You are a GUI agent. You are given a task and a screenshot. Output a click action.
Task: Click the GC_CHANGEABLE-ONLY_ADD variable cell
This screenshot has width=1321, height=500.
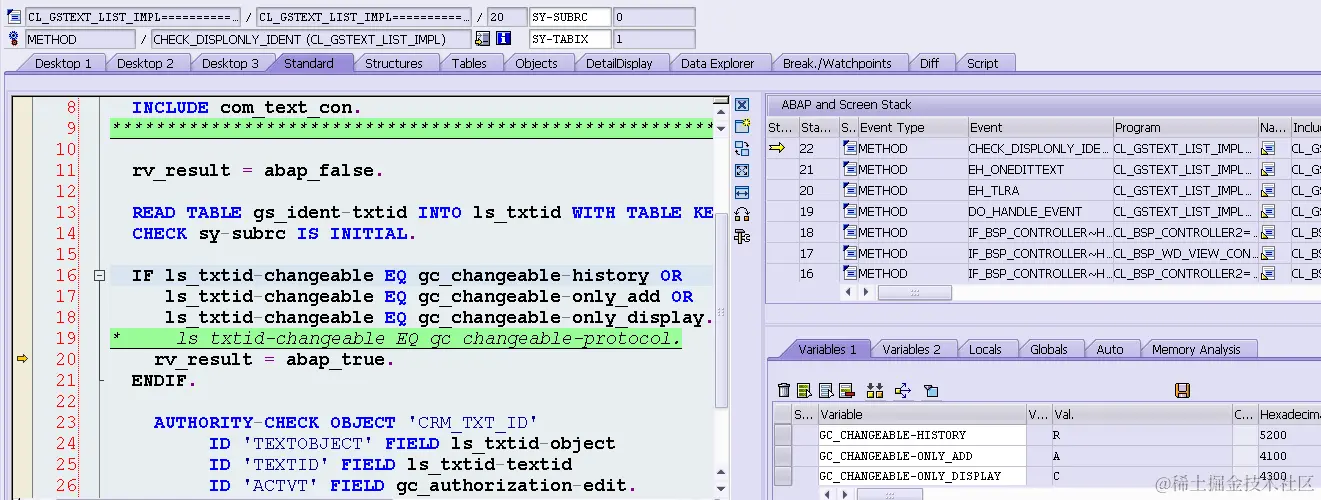[921, 455]
